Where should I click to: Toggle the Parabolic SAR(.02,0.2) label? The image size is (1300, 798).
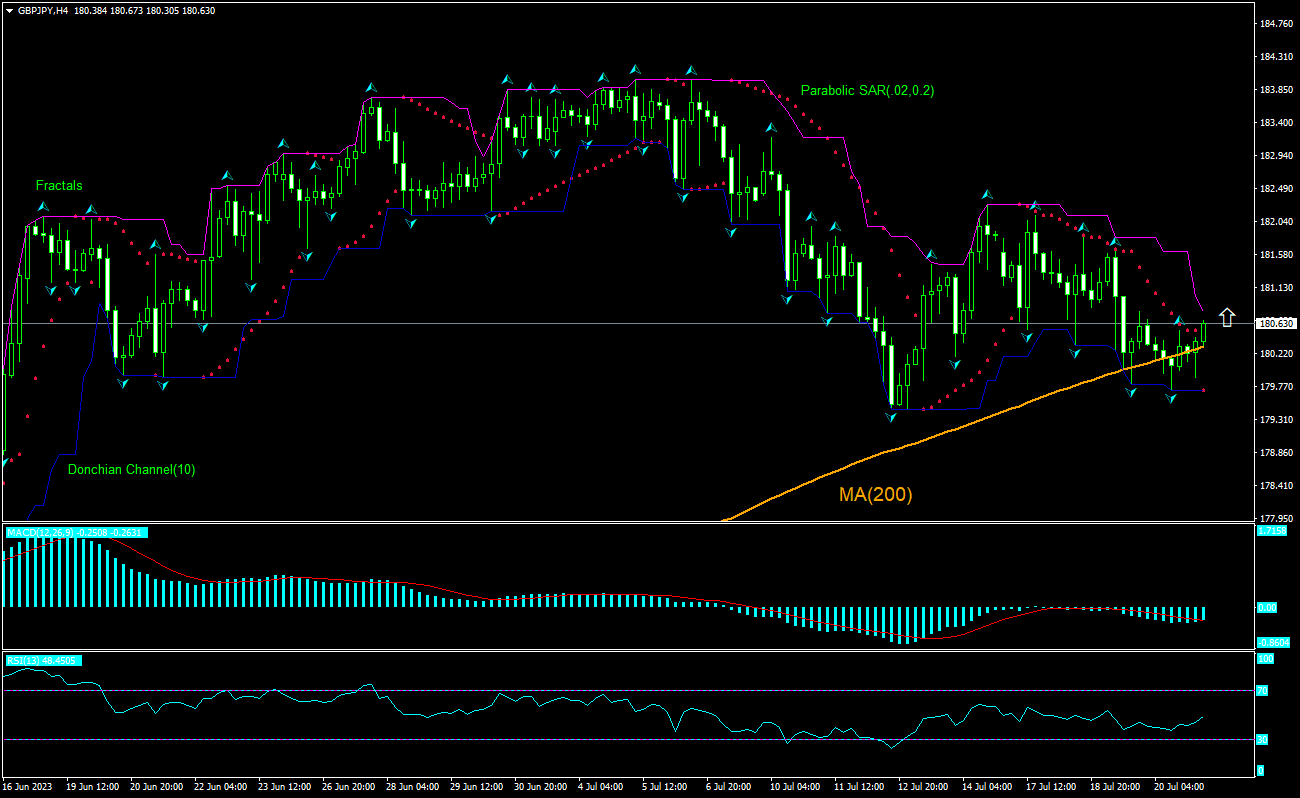tap(868, 88)
